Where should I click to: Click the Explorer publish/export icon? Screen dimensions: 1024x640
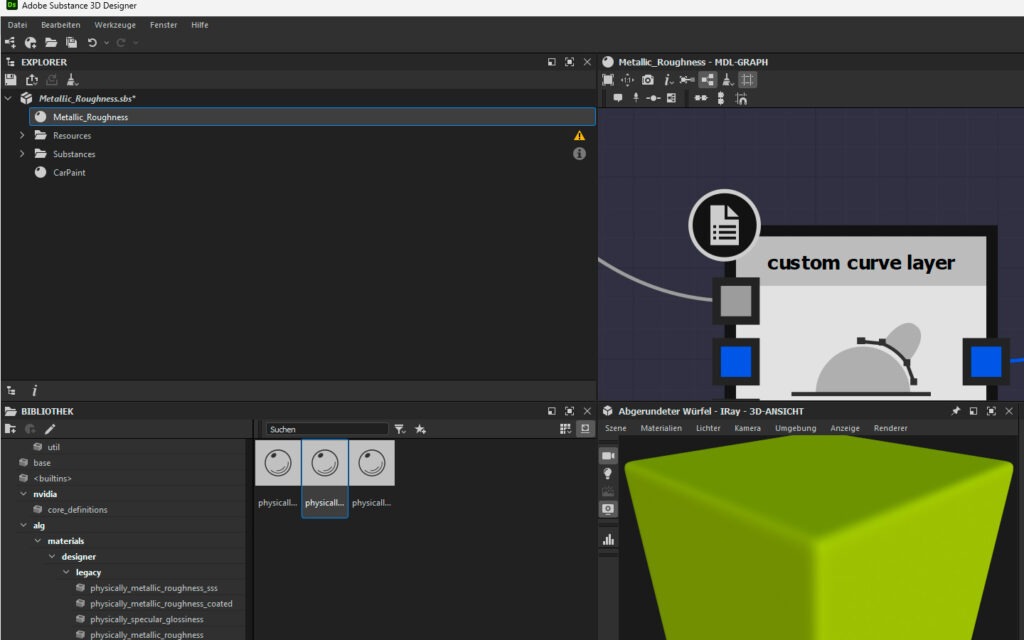click(x=31, y=80)
